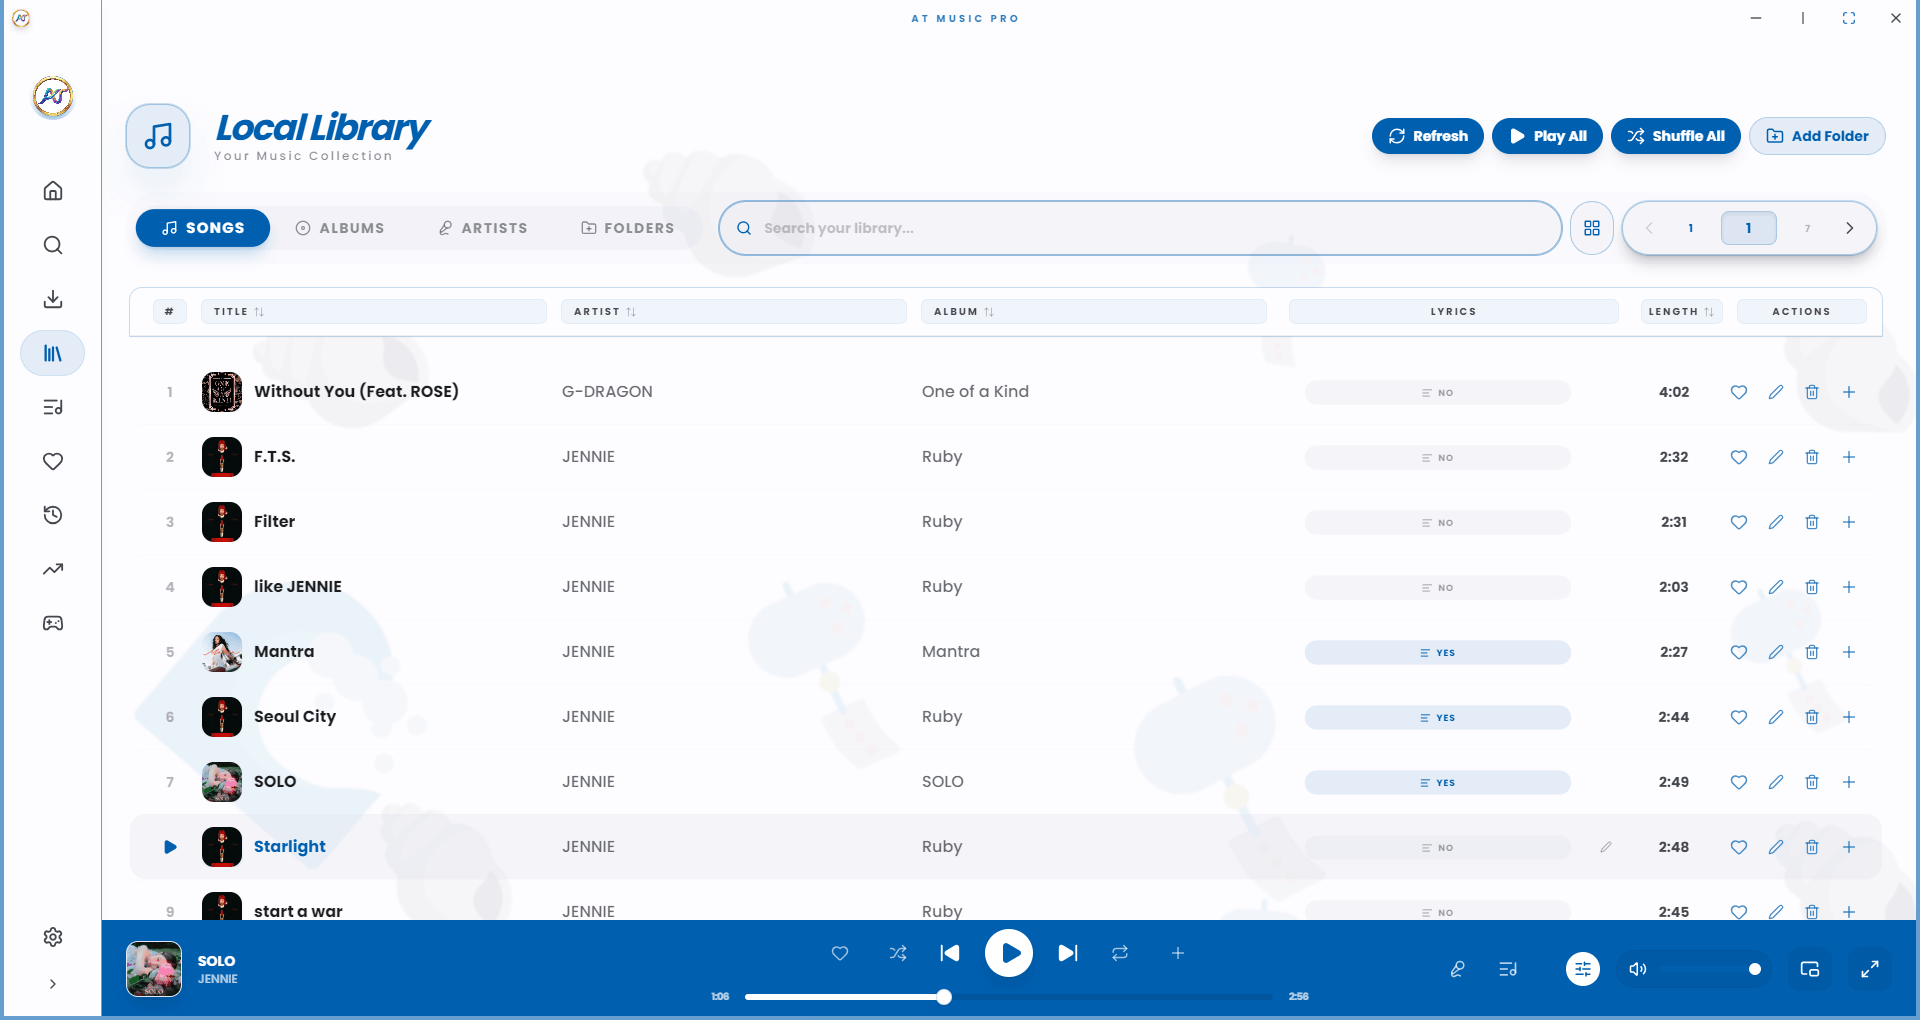The image size is (1920, 1020).
Task: Switch to the Albums tab
Action: pyautogui.click(x=340, y=227)
